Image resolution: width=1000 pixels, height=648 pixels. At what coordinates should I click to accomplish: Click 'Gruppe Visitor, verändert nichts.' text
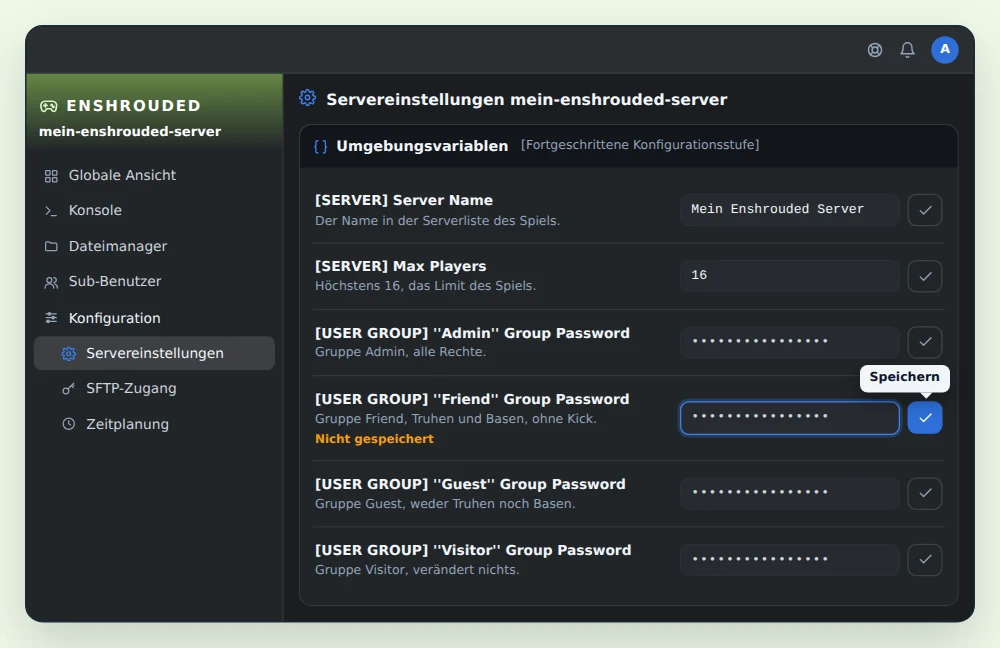[417, 570]
